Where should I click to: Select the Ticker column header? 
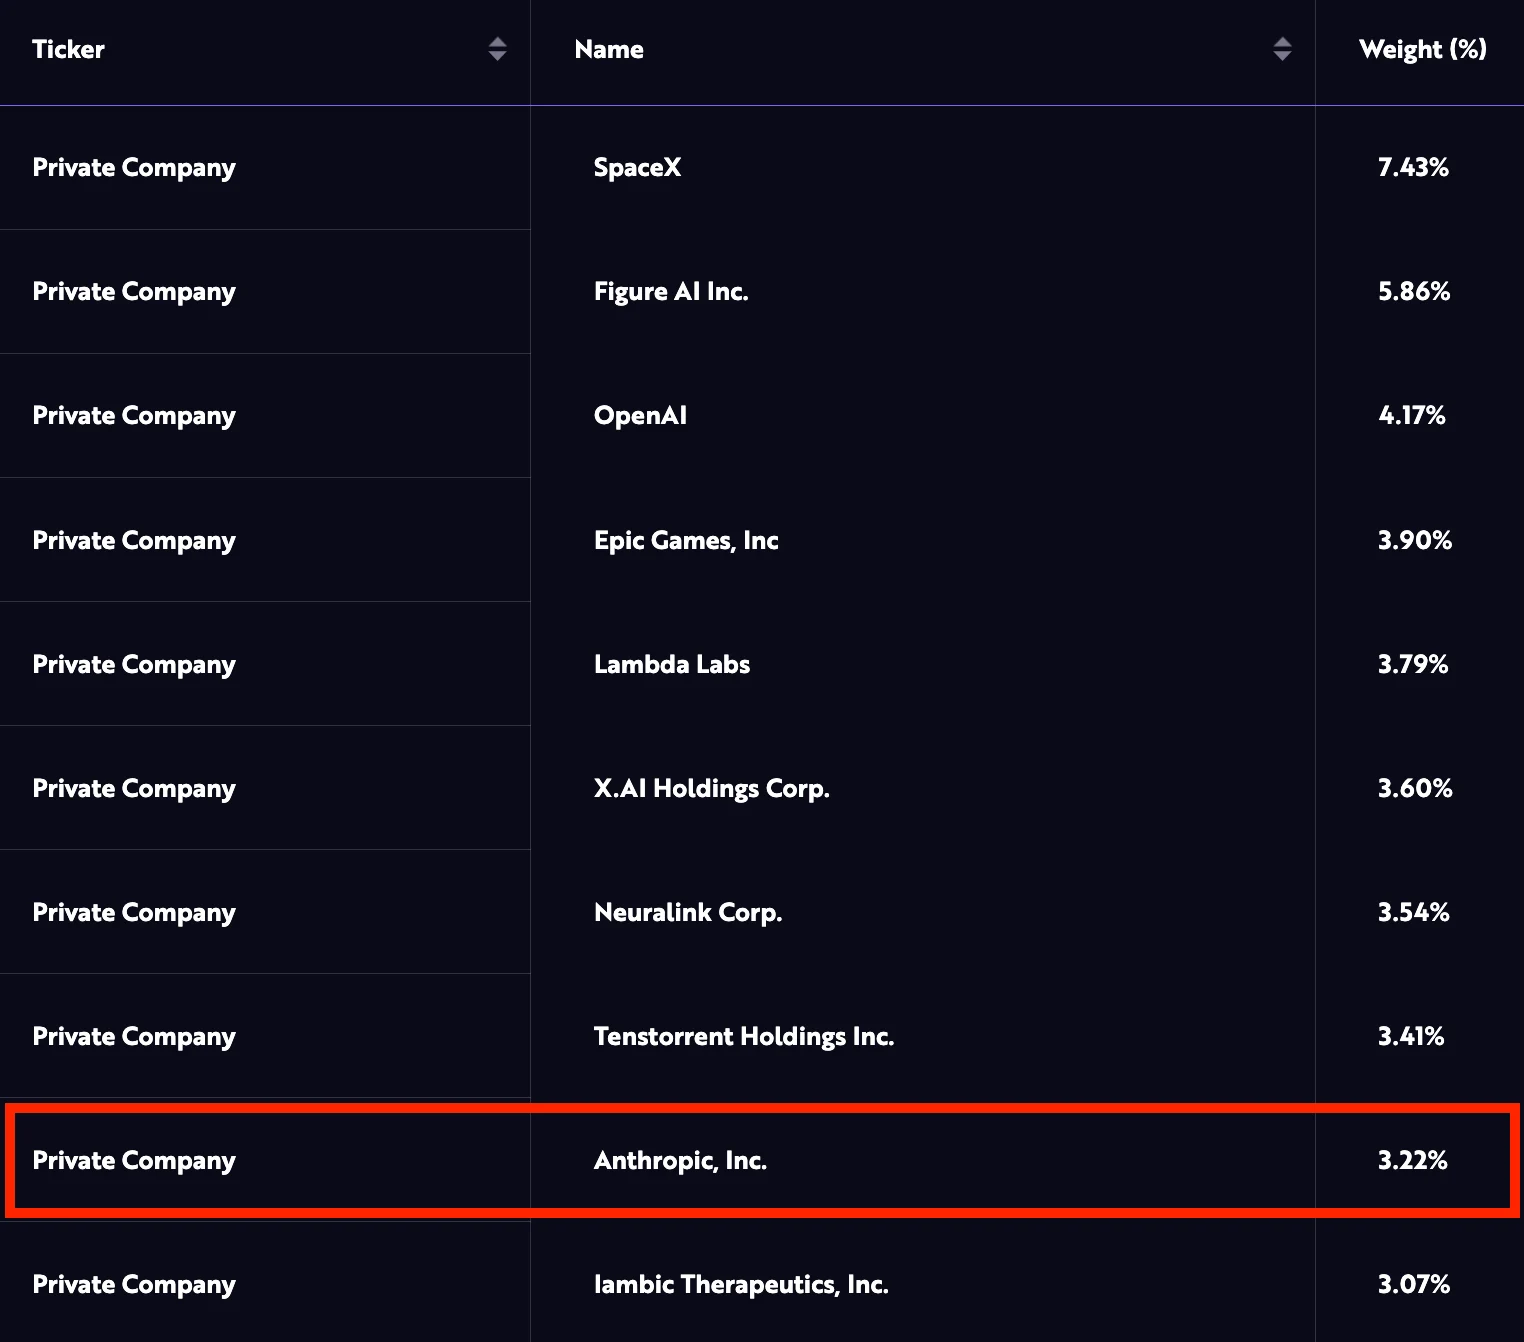click(67, 49)
